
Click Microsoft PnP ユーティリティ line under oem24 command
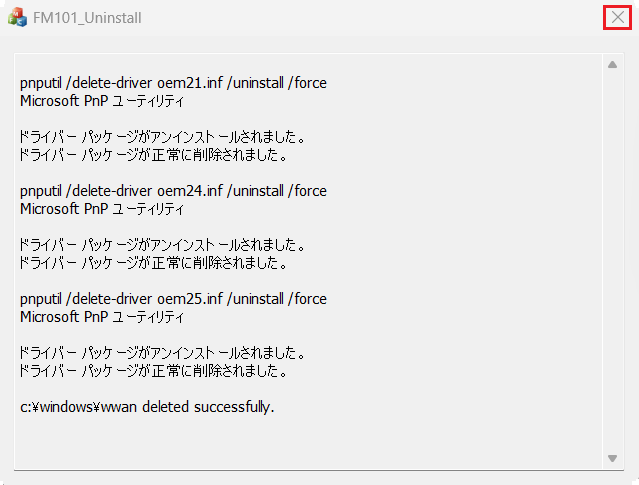pyautogui.click(x=102, y=209)
